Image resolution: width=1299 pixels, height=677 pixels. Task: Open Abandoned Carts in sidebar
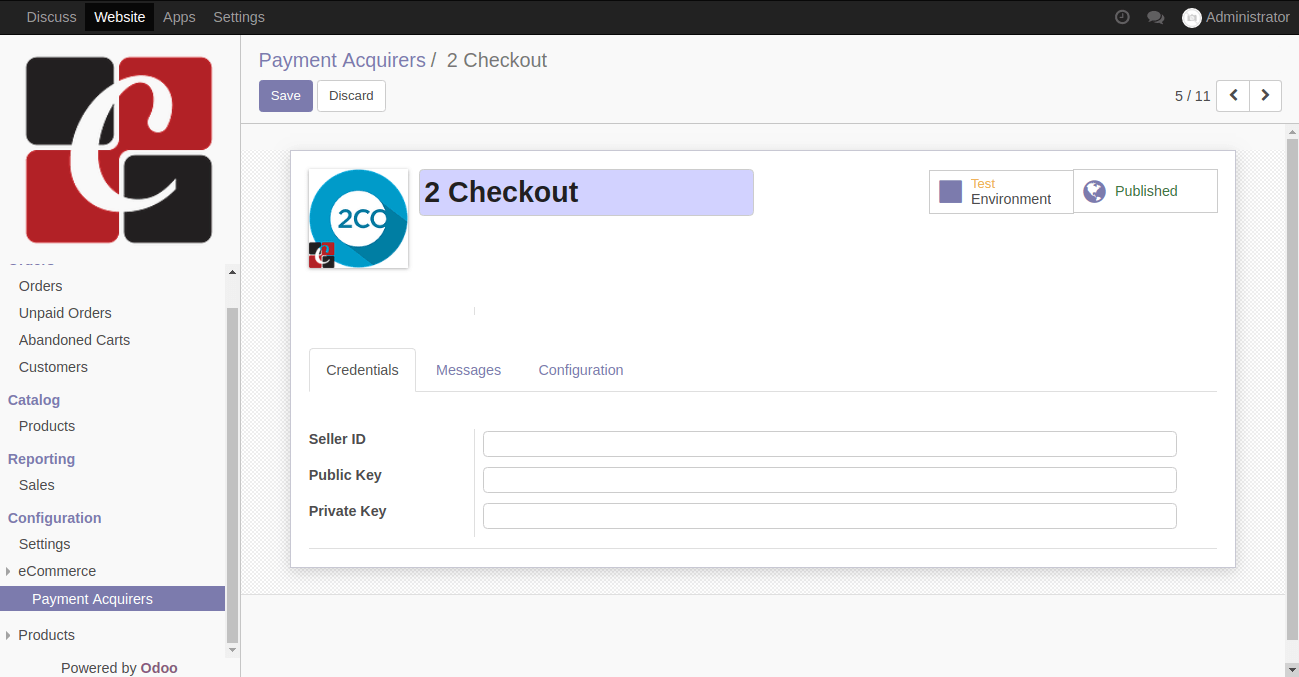click(x=74, y=340)
